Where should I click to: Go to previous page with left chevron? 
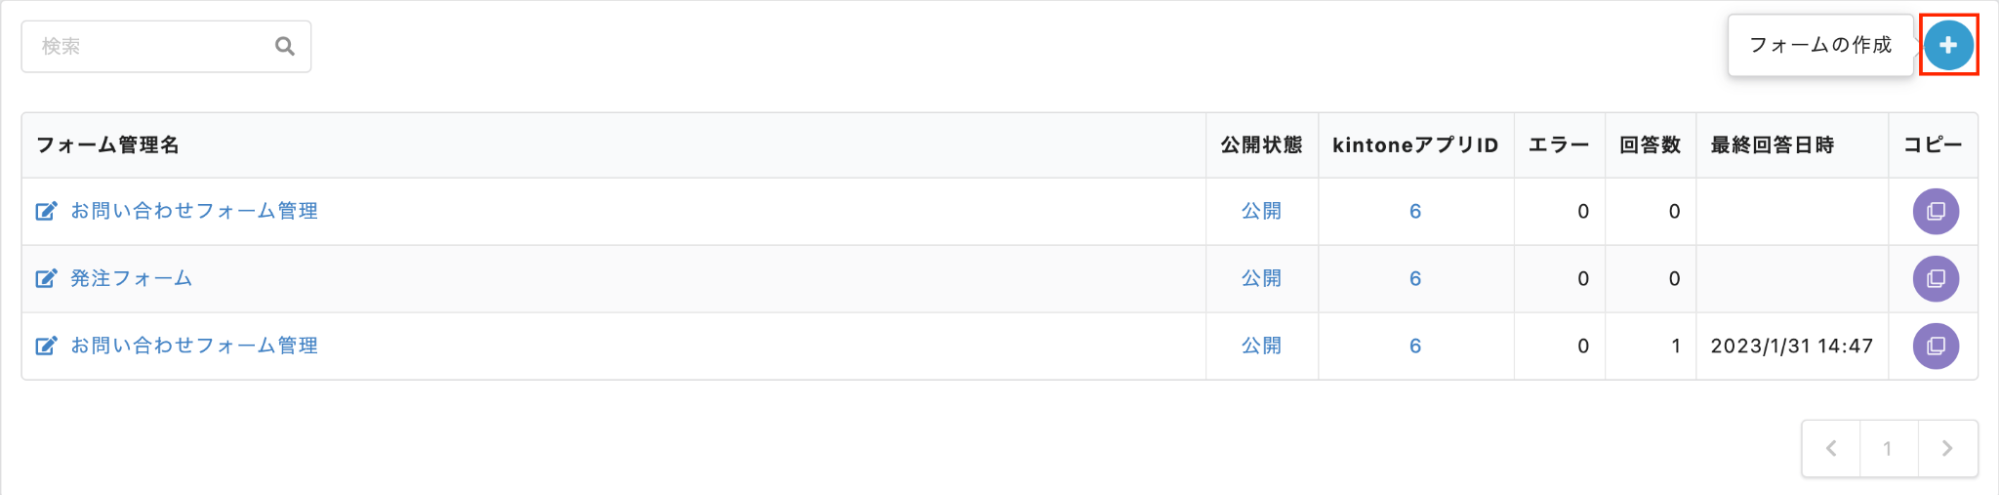(x=1831, y=449)
